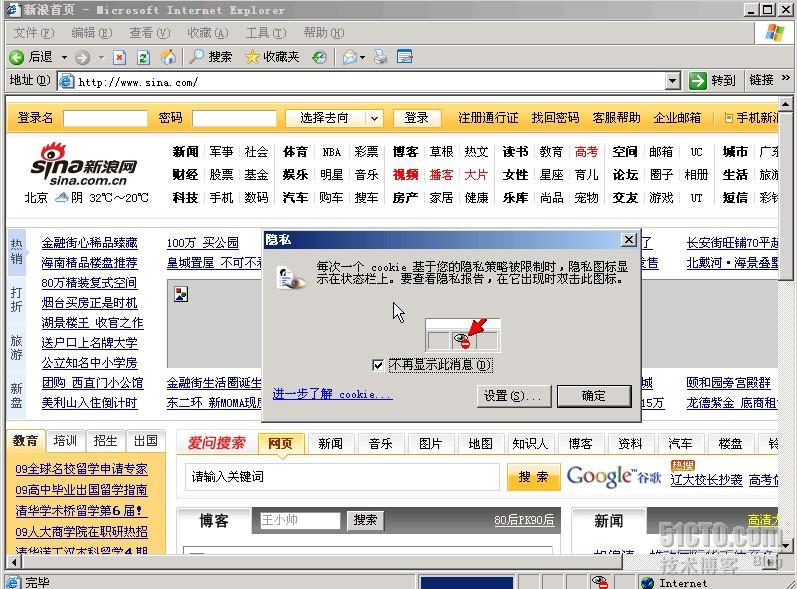
Task: Click the 金融街心稀品臻藏 link
Action: pos(89,243)
